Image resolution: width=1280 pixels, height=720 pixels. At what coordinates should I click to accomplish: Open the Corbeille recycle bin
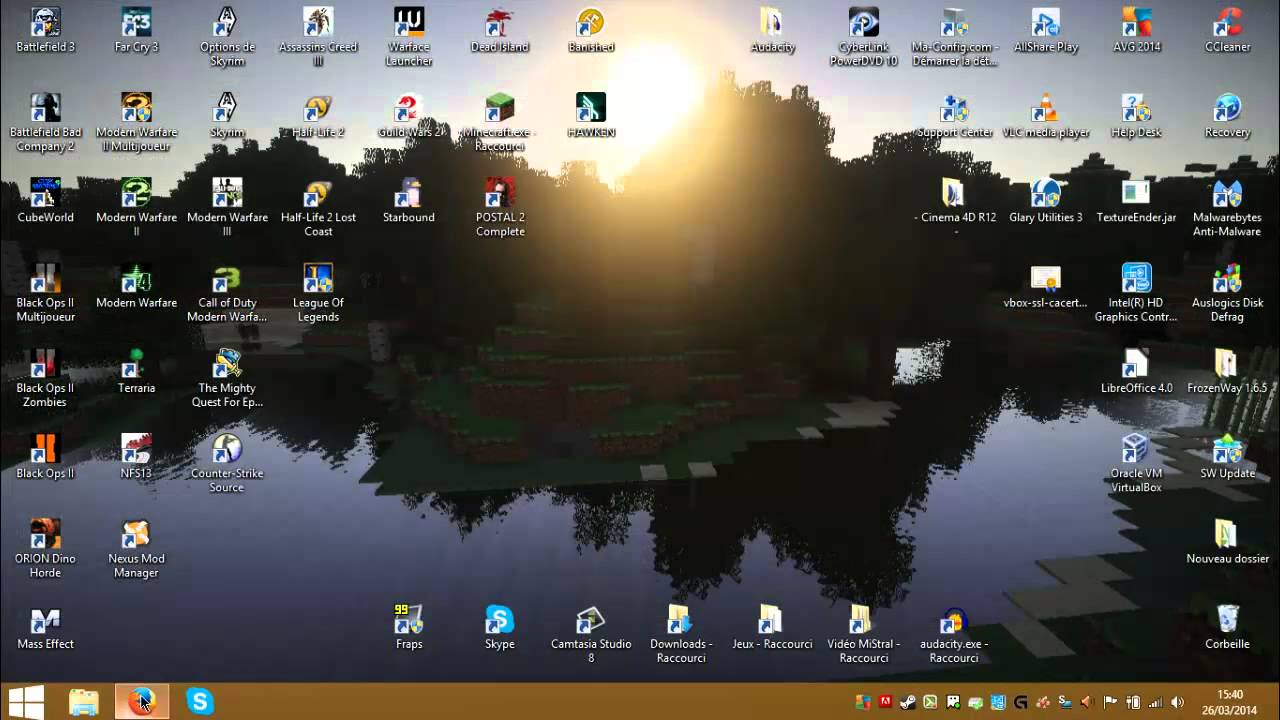coord(1227,619)
